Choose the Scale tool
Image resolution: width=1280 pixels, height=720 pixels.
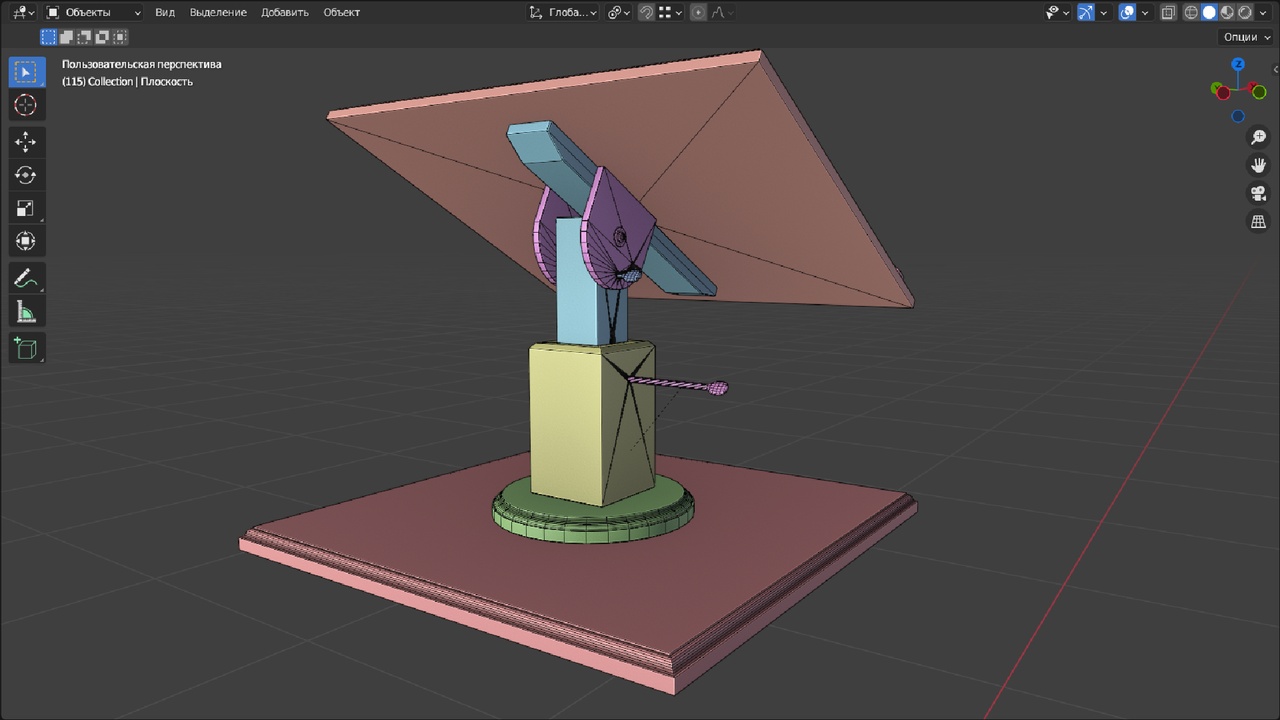click(x=25, y=208)
